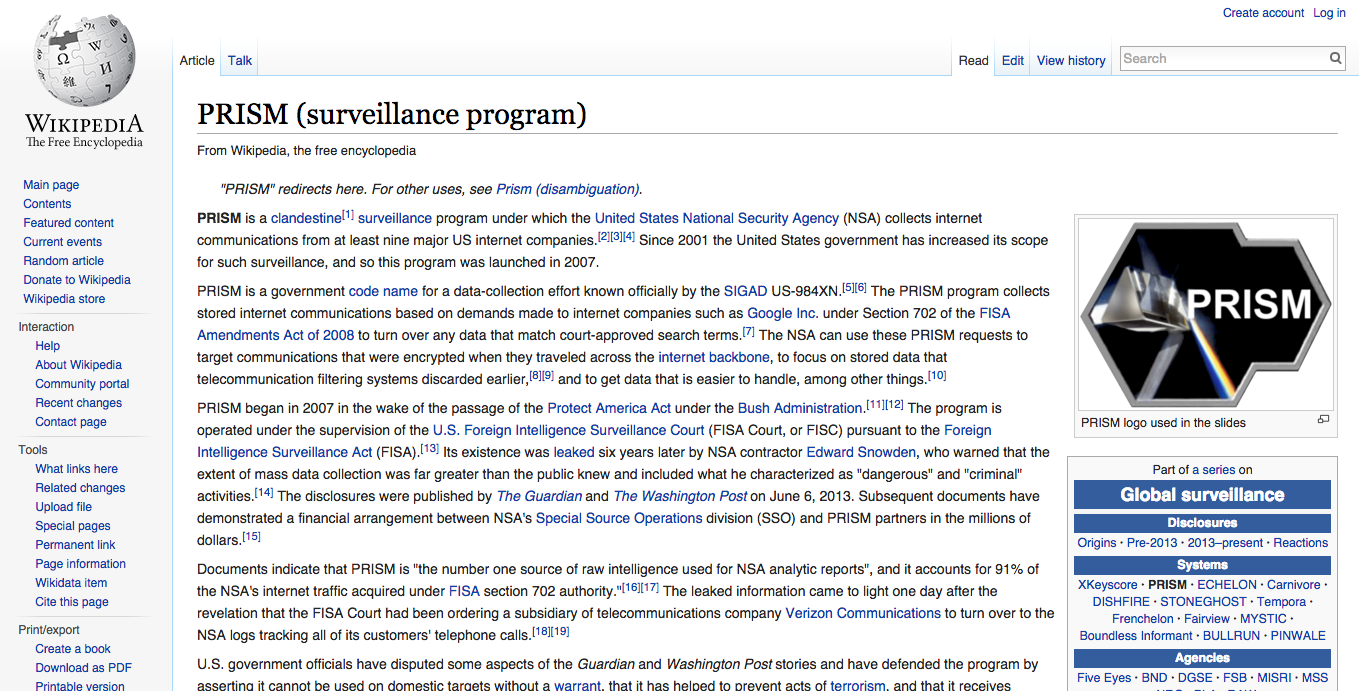Open a Random article
Viewport: 1359px width, 691px height.
point(64,261)
